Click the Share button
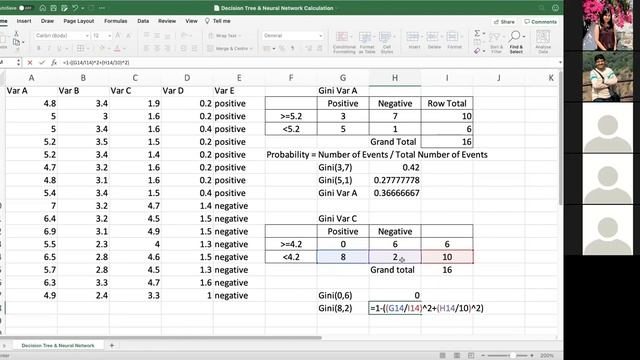The image size is (640, 360). (504, 22)
